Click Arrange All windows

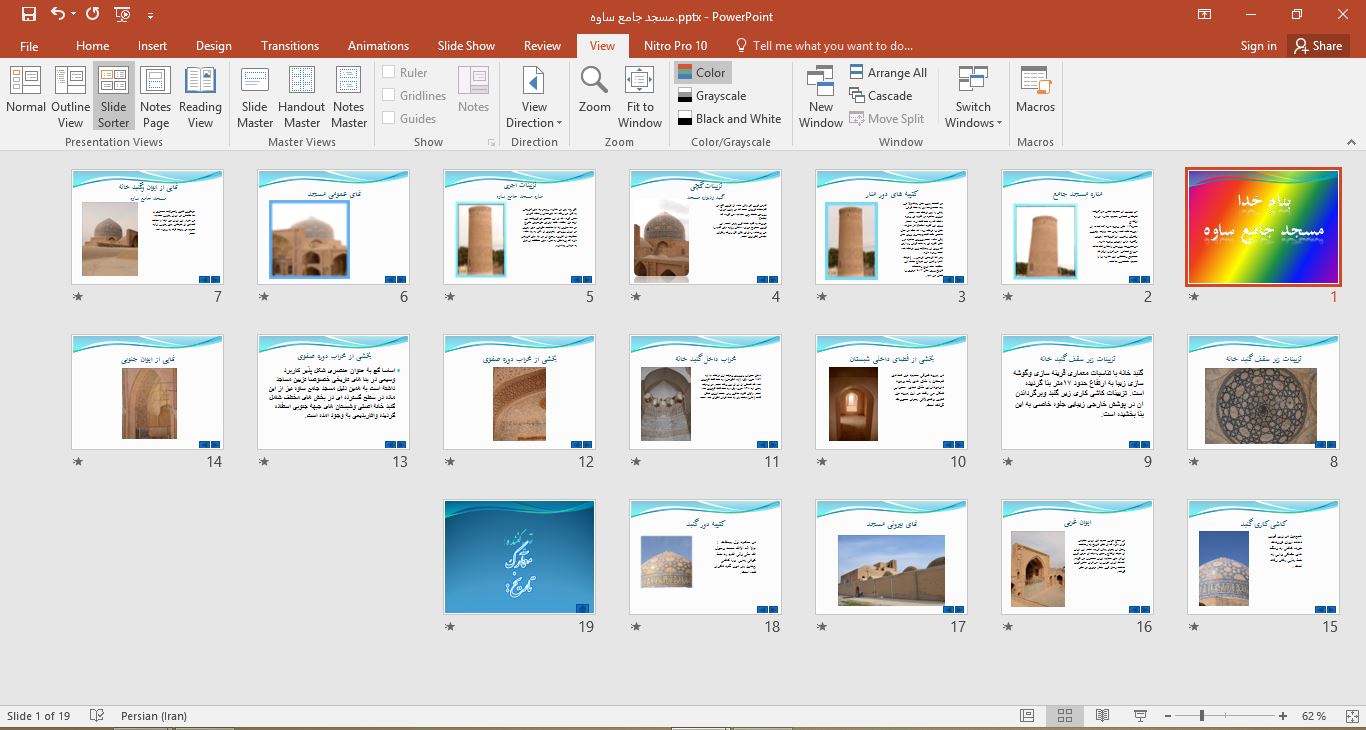888,73
